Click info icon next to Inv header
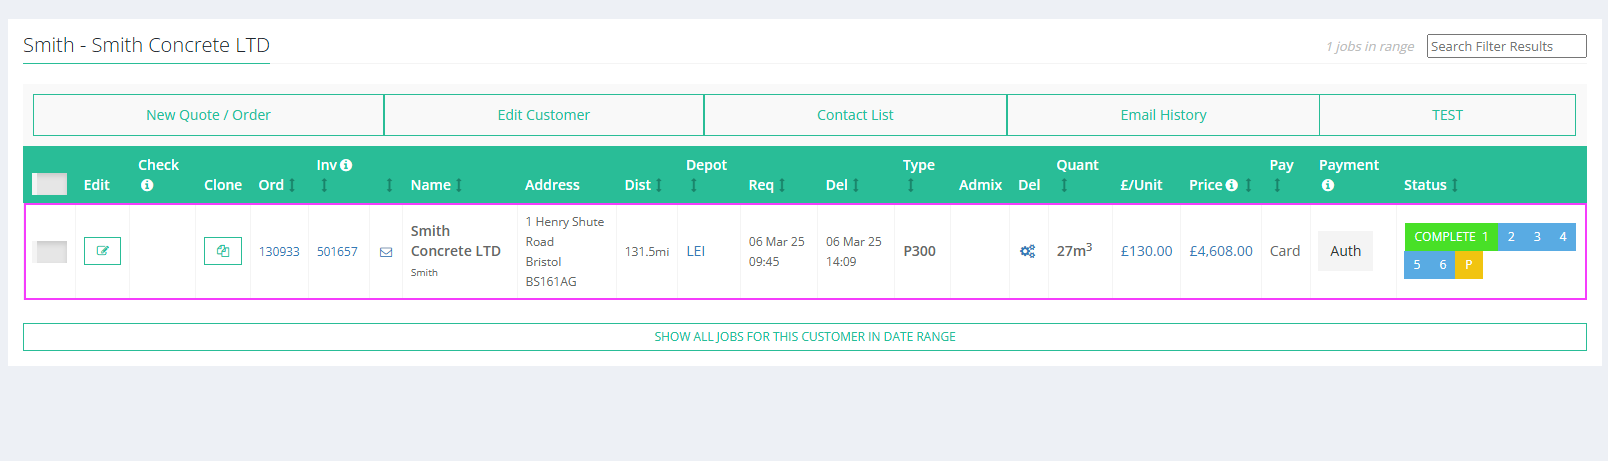1608x461 pixels. coord(346,165)
